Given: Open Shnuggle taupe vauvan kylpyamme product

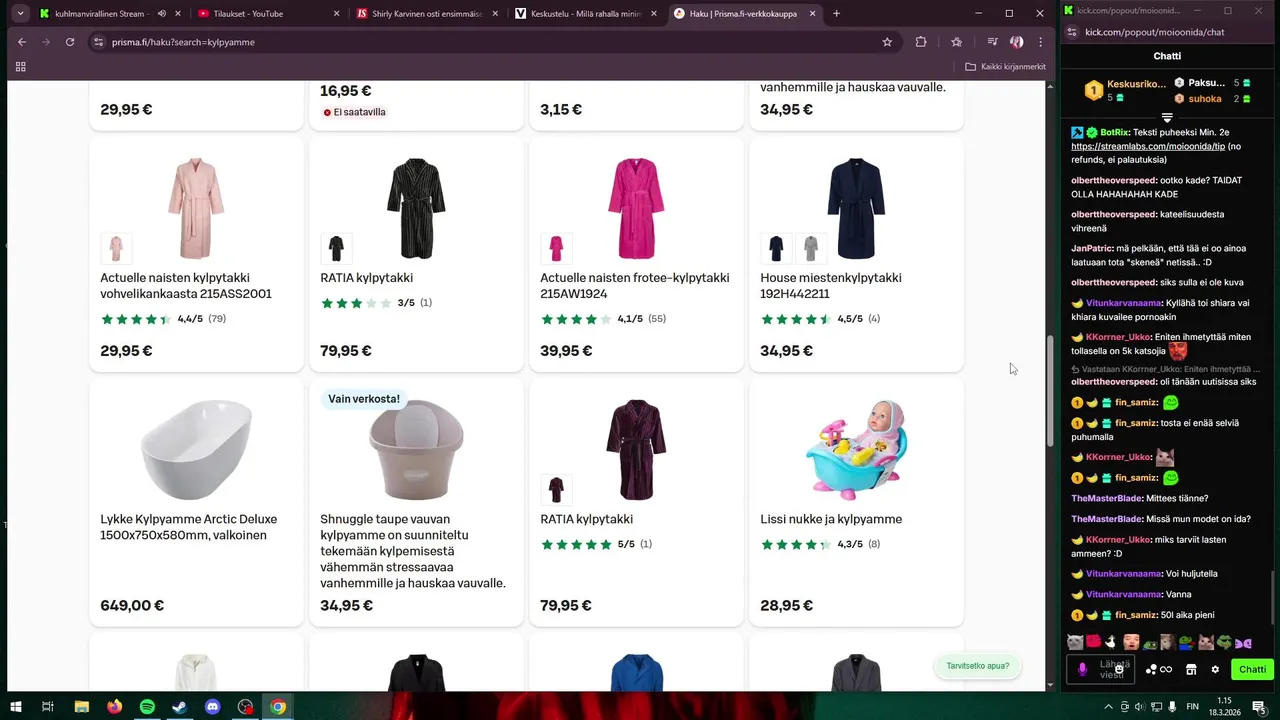Looking at the screenshot, I should (x=413, y=551).
